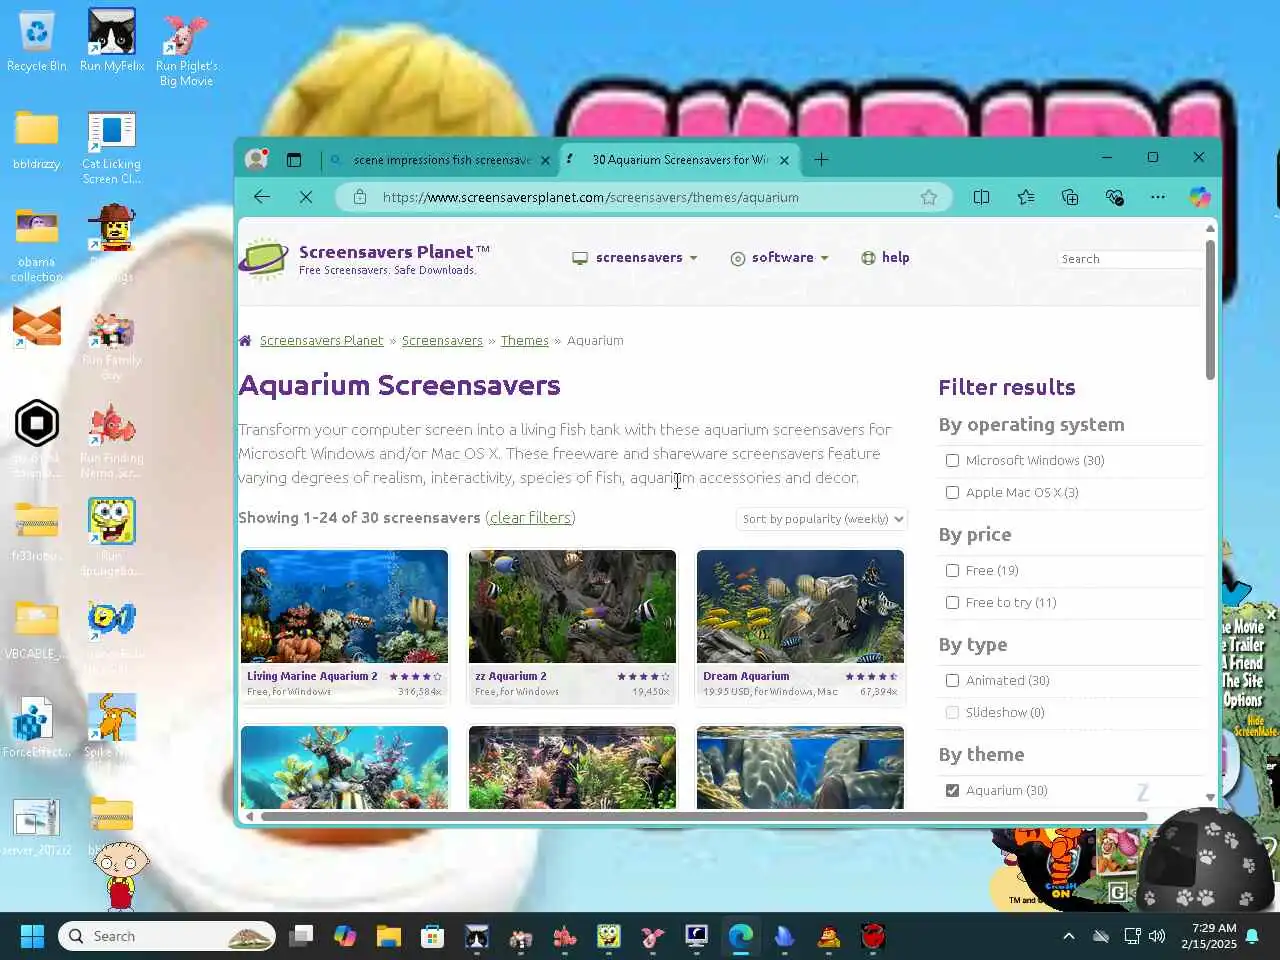Open Copilot sidebar icon in Edge
Viewport: 1280px width, 960px height.
point(1200,197)
